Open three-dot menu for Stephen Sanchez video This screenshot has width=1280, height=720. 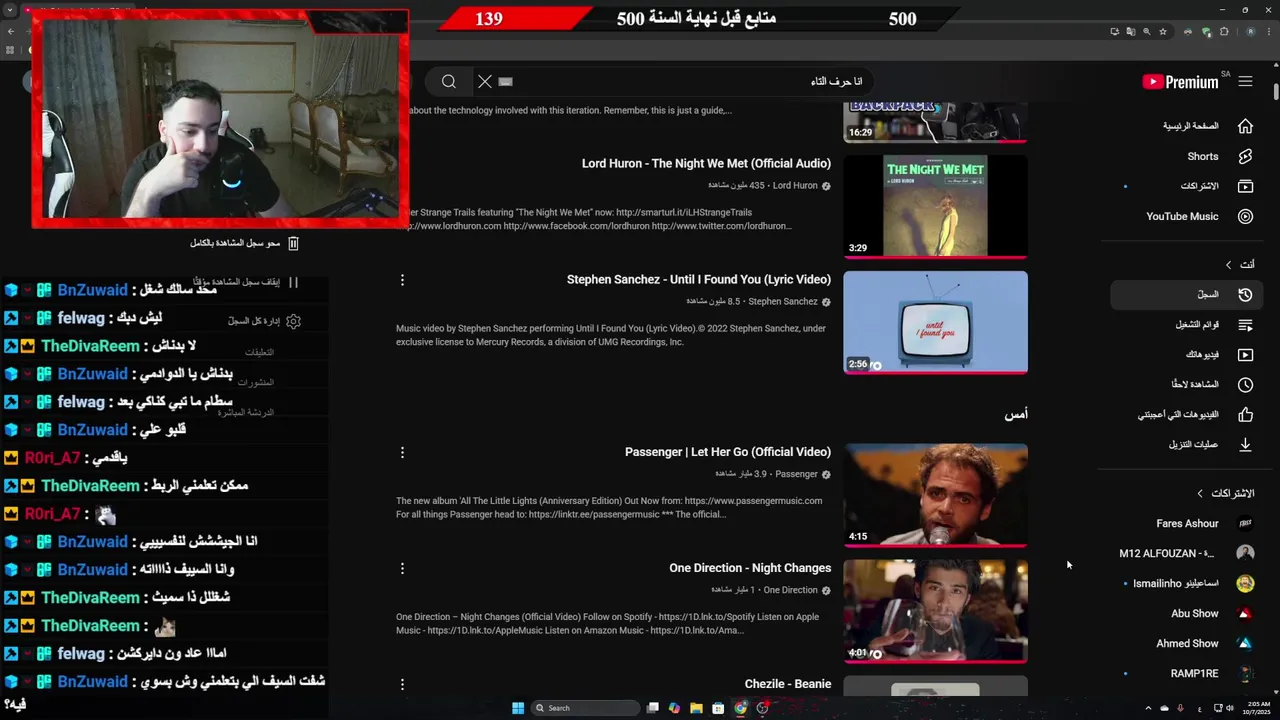(402, 280)
